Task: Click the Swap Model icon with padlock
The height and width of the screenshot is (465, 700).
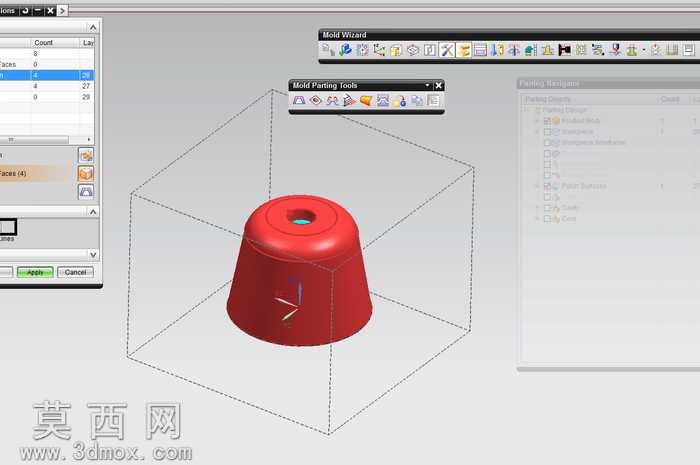Action: point(400,100)
